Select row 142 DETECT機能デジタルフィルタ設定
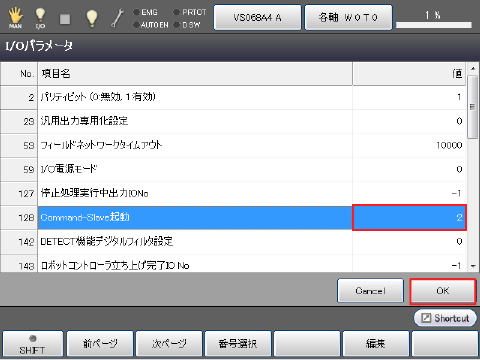480x360 pixels. click(x=233, y=242)
